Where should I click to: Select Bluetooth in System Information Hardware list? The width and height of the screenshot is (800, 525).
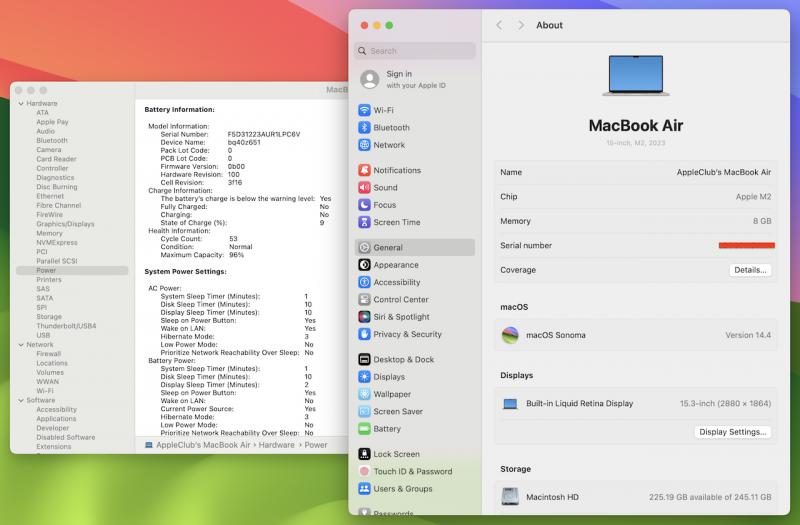click(52, 140)
